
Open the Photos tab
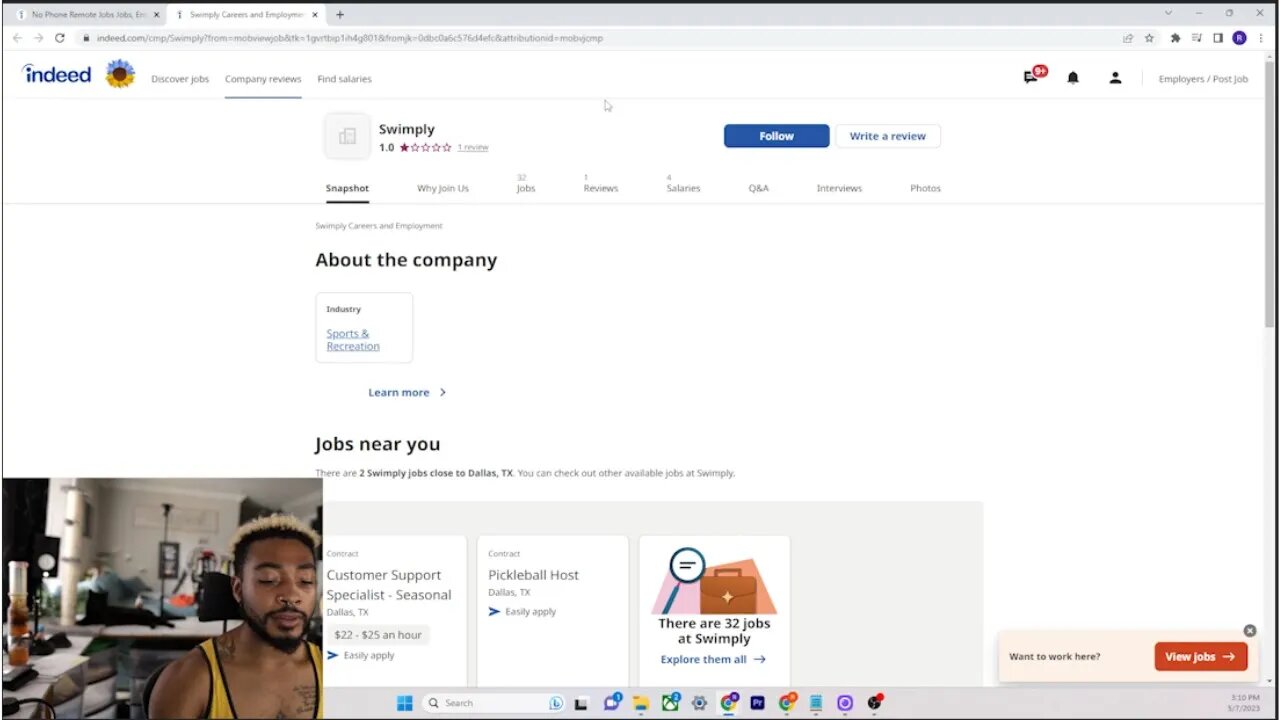(x=925, y=188)
